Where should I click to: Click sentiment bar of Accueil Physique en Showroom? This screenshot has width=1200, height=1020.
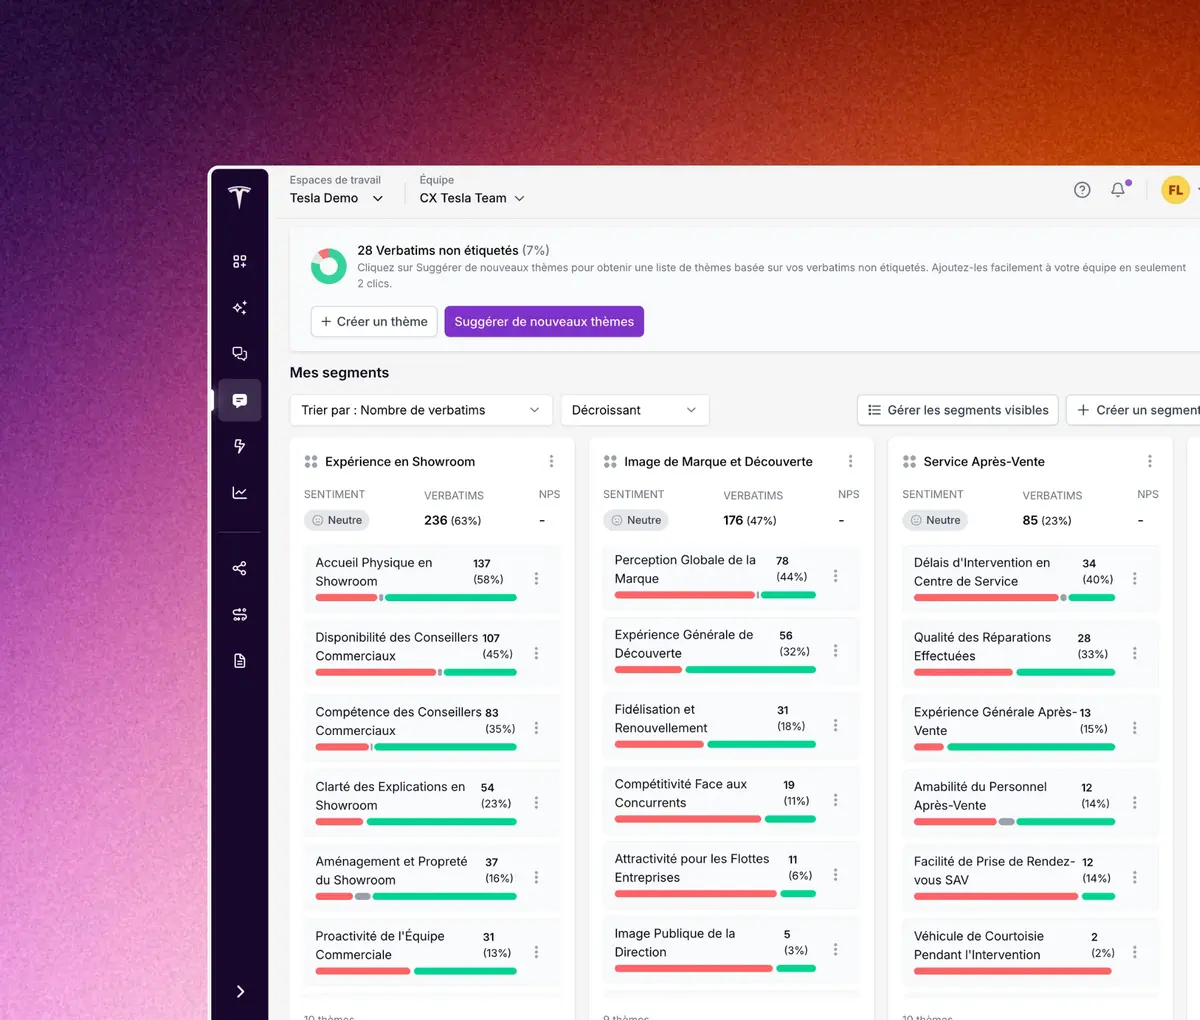tap(416, 598)
